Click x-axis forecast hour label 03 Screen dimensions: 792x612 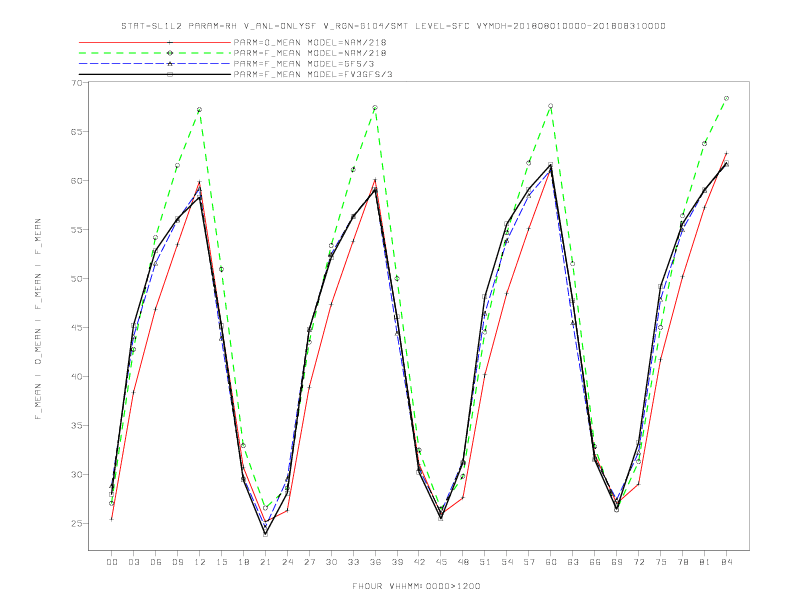click(133, 562)
